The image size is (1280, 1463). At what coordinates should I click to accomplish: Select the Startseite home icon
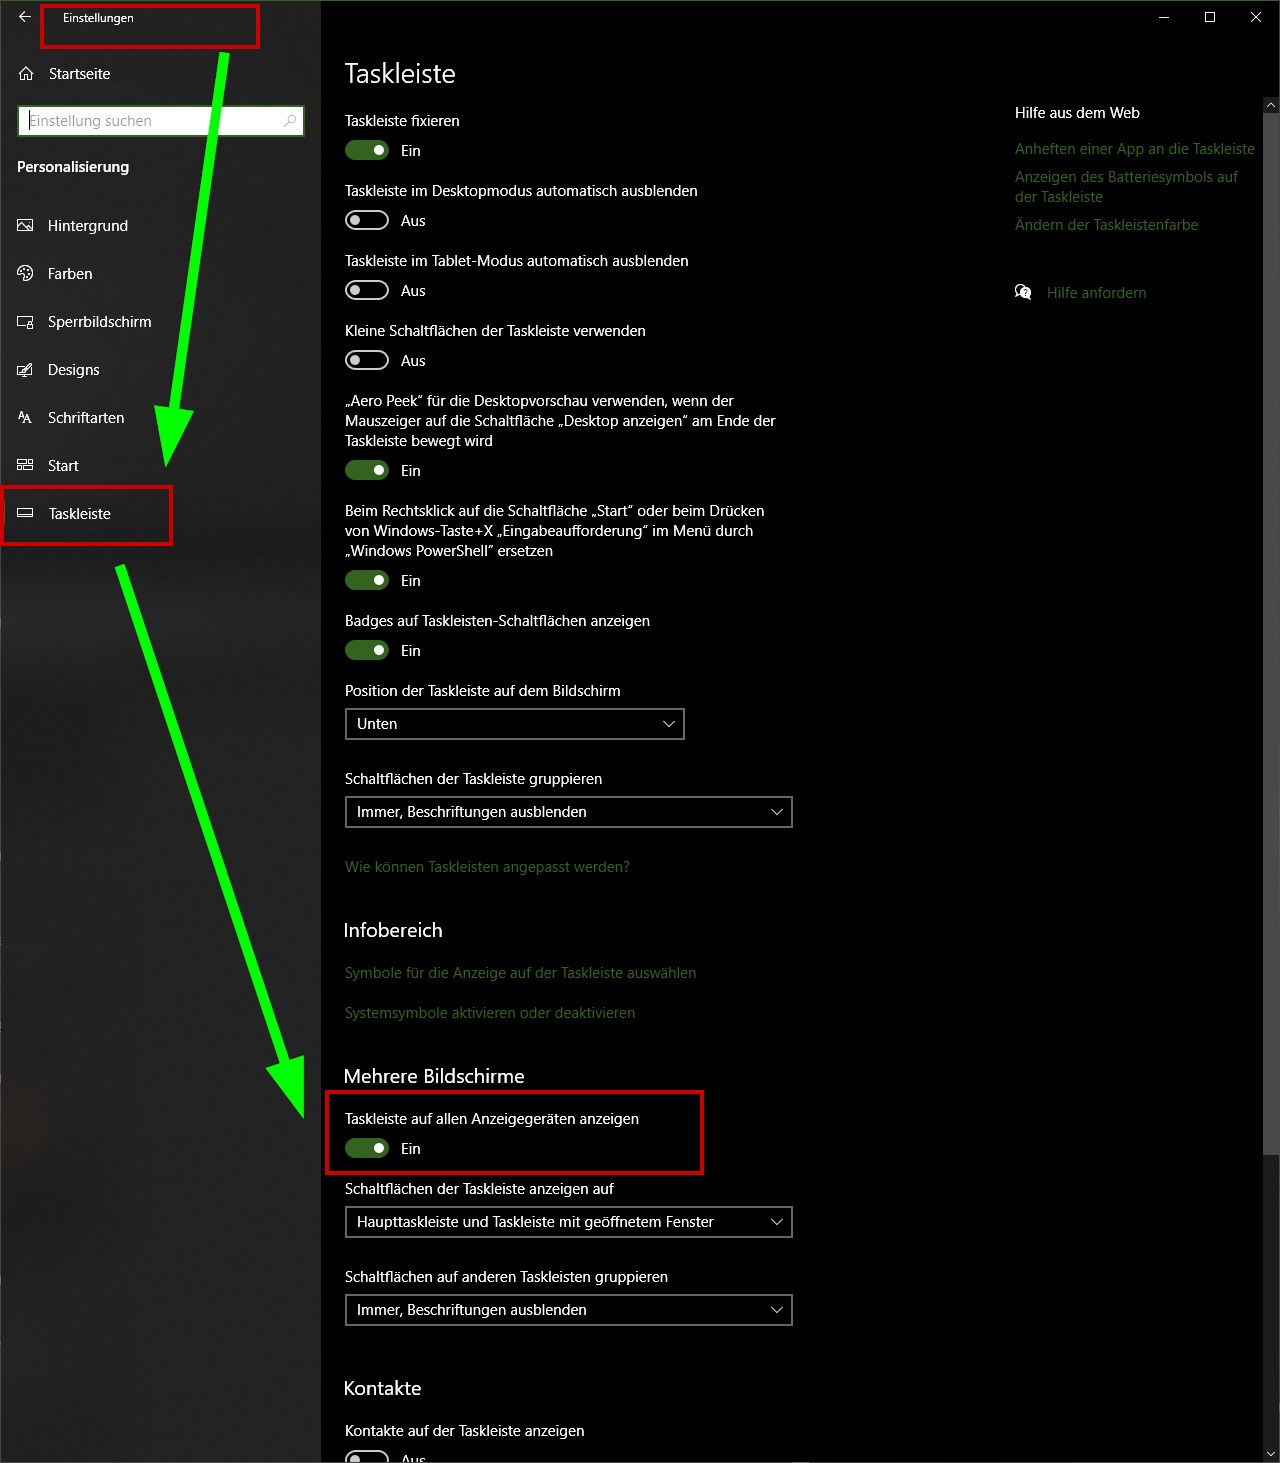click(x=24, y=73)
